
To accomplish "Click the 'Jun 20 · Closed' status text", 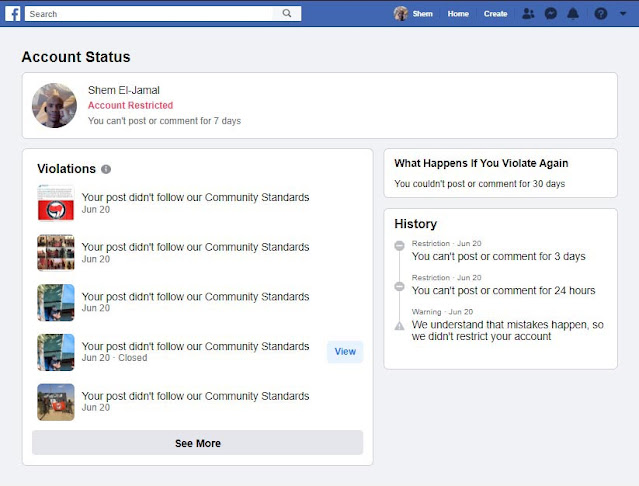I will tap(115, 358).
